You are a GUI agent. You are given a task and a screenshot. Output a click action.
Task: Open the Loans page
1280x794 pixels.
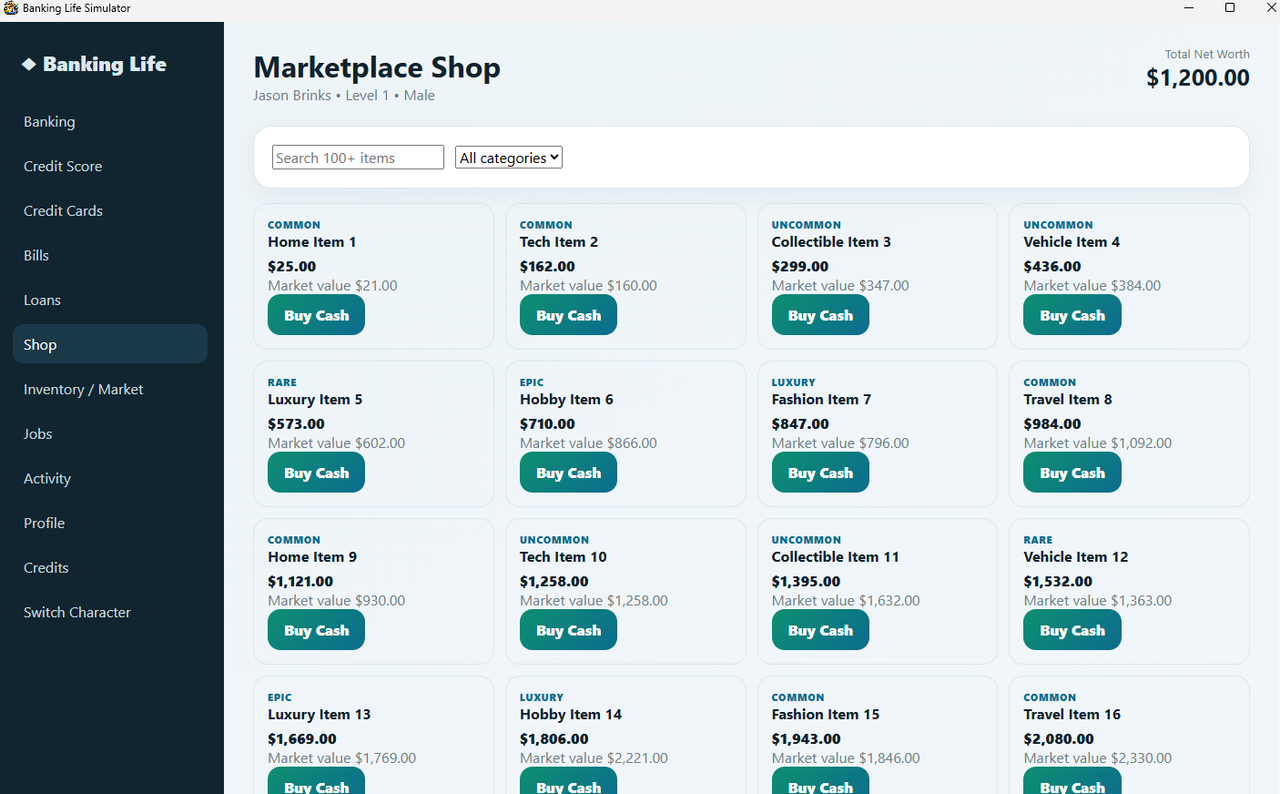click(110, 300)
